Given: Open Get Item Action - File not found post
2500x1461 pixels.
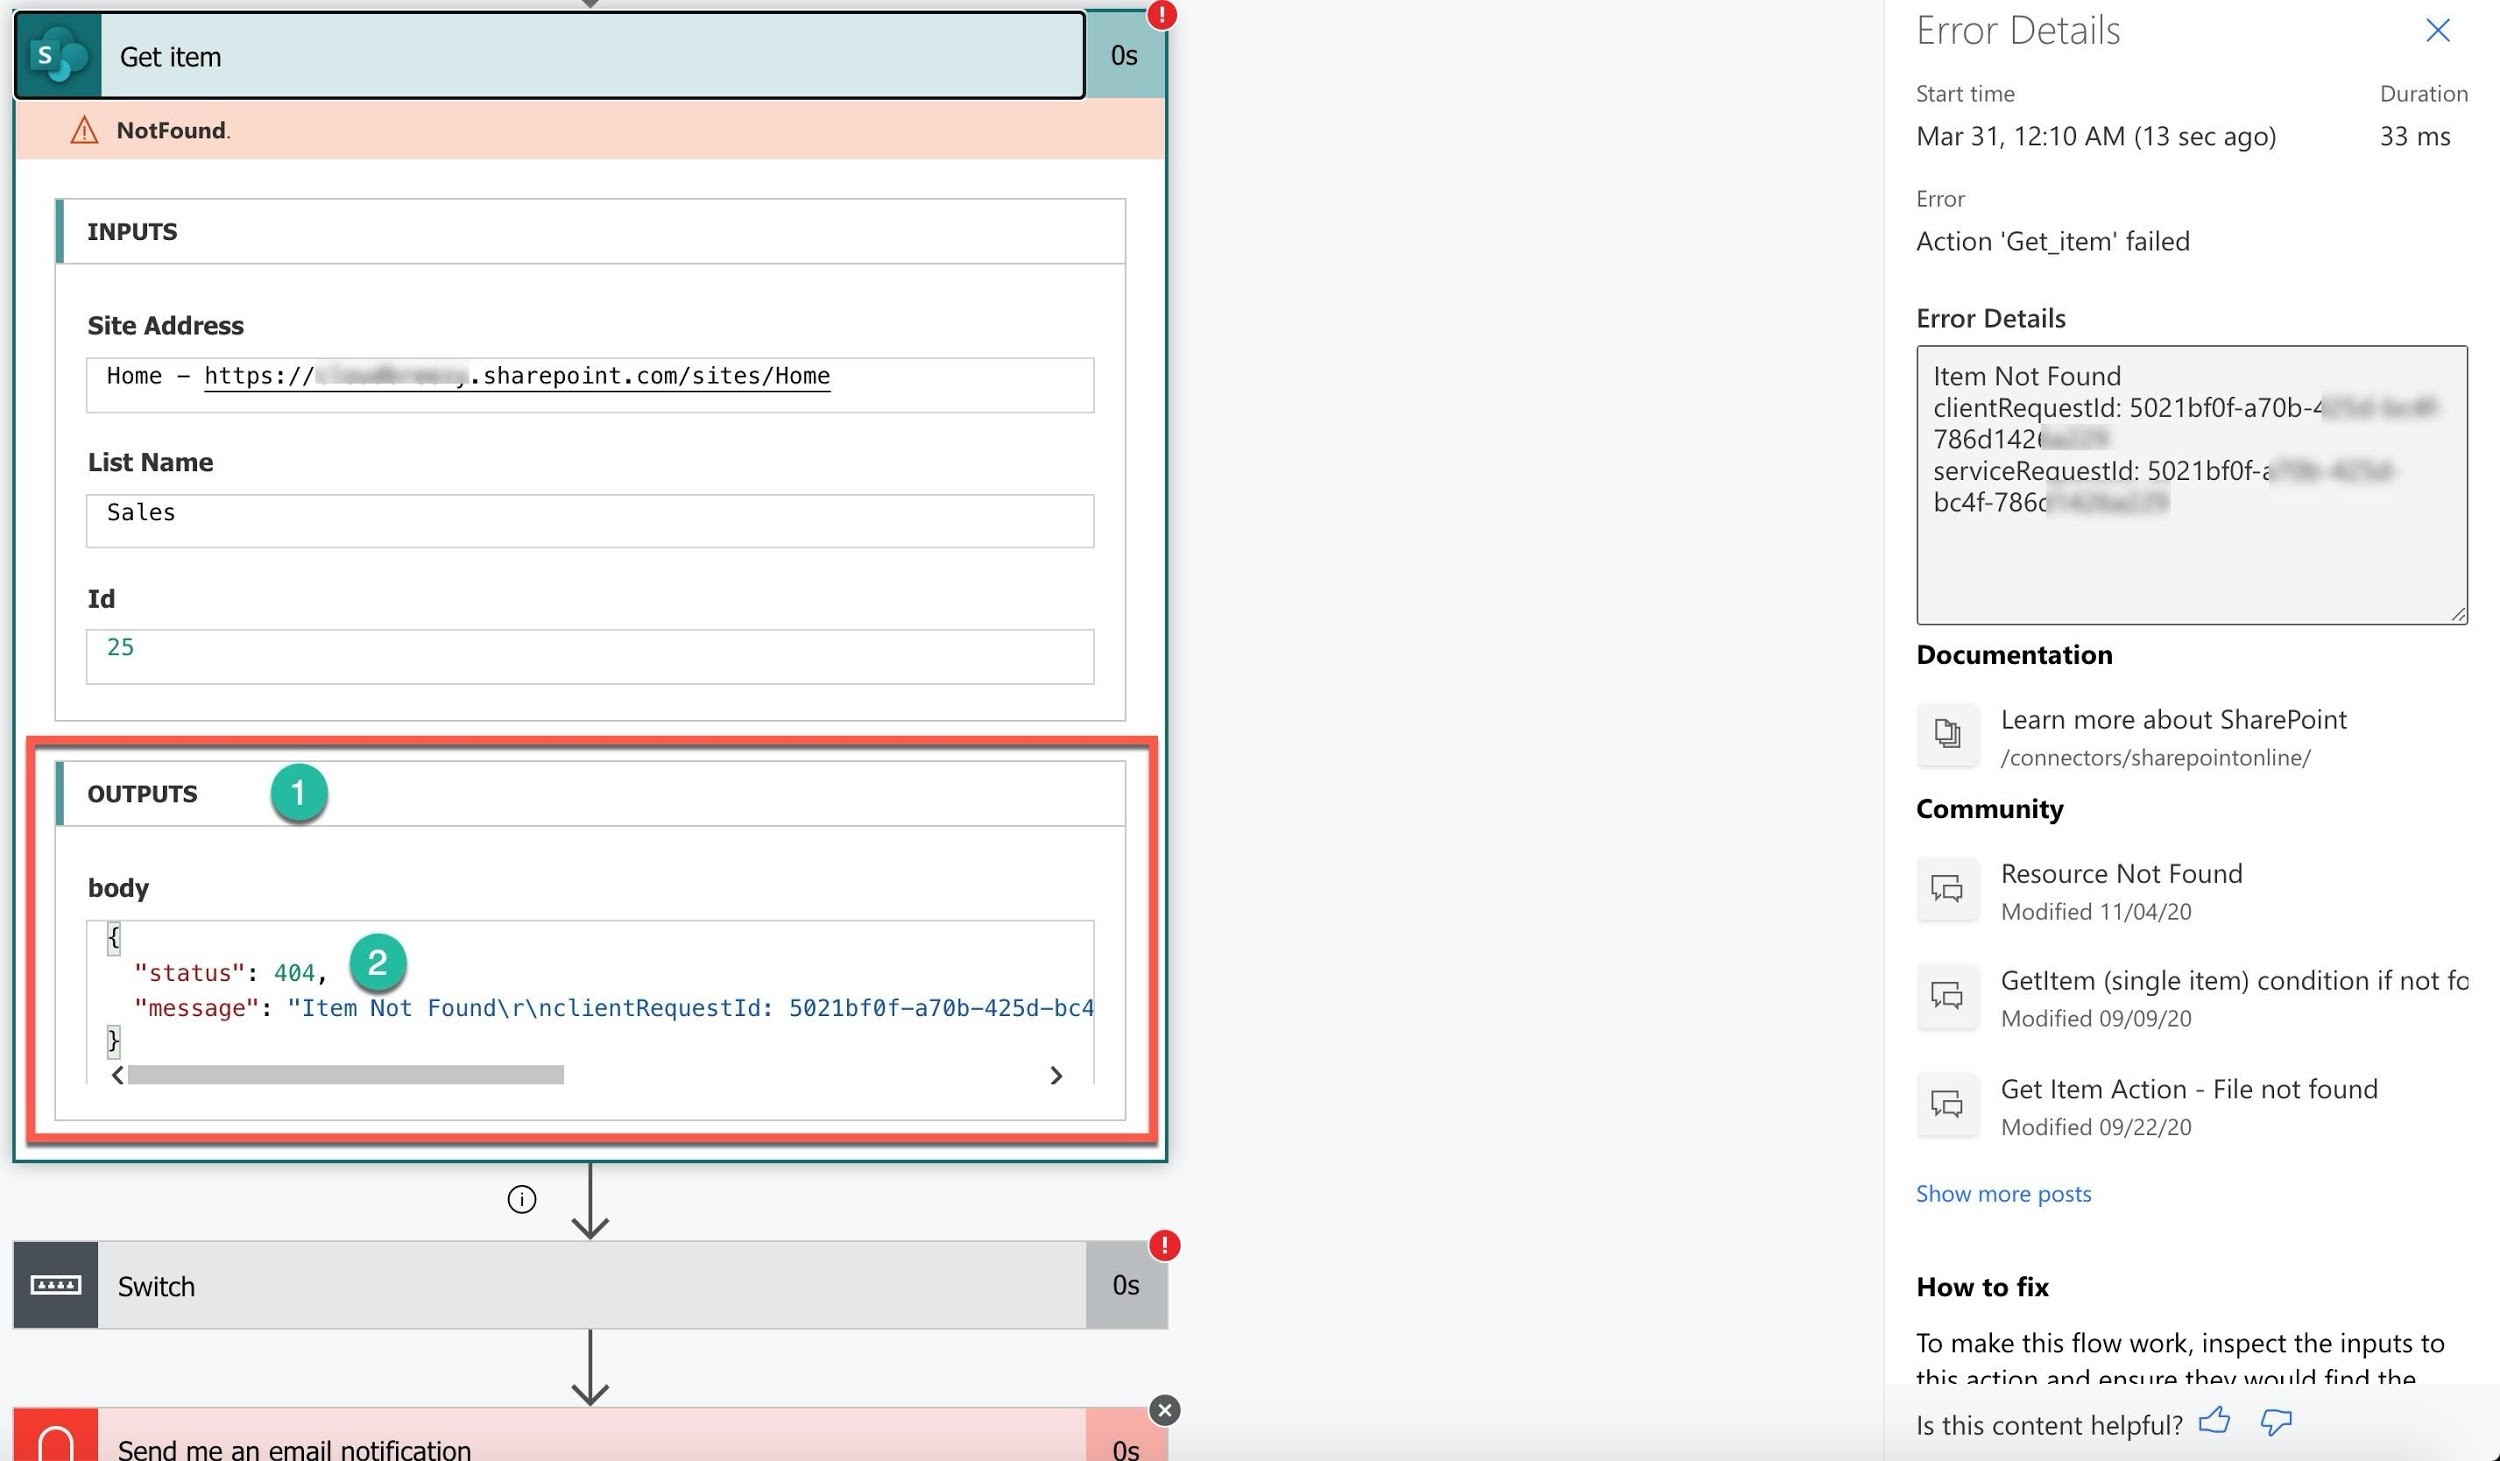Looking at the screenshot, I should click(x=2189, y=1089).
